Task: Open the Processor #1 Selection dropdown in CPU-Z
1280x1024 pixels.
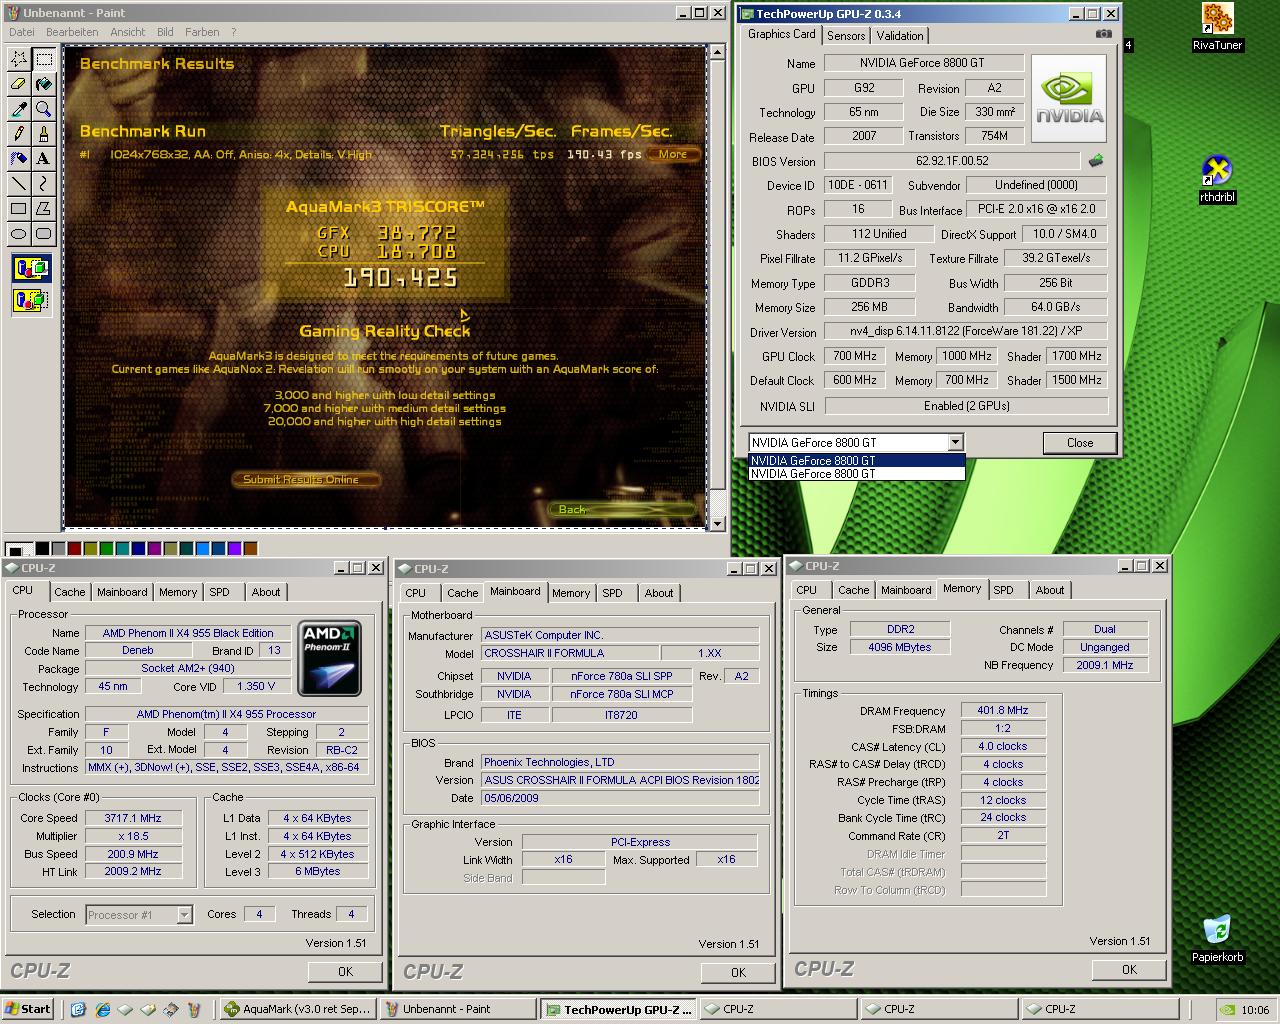Action: 184,914
